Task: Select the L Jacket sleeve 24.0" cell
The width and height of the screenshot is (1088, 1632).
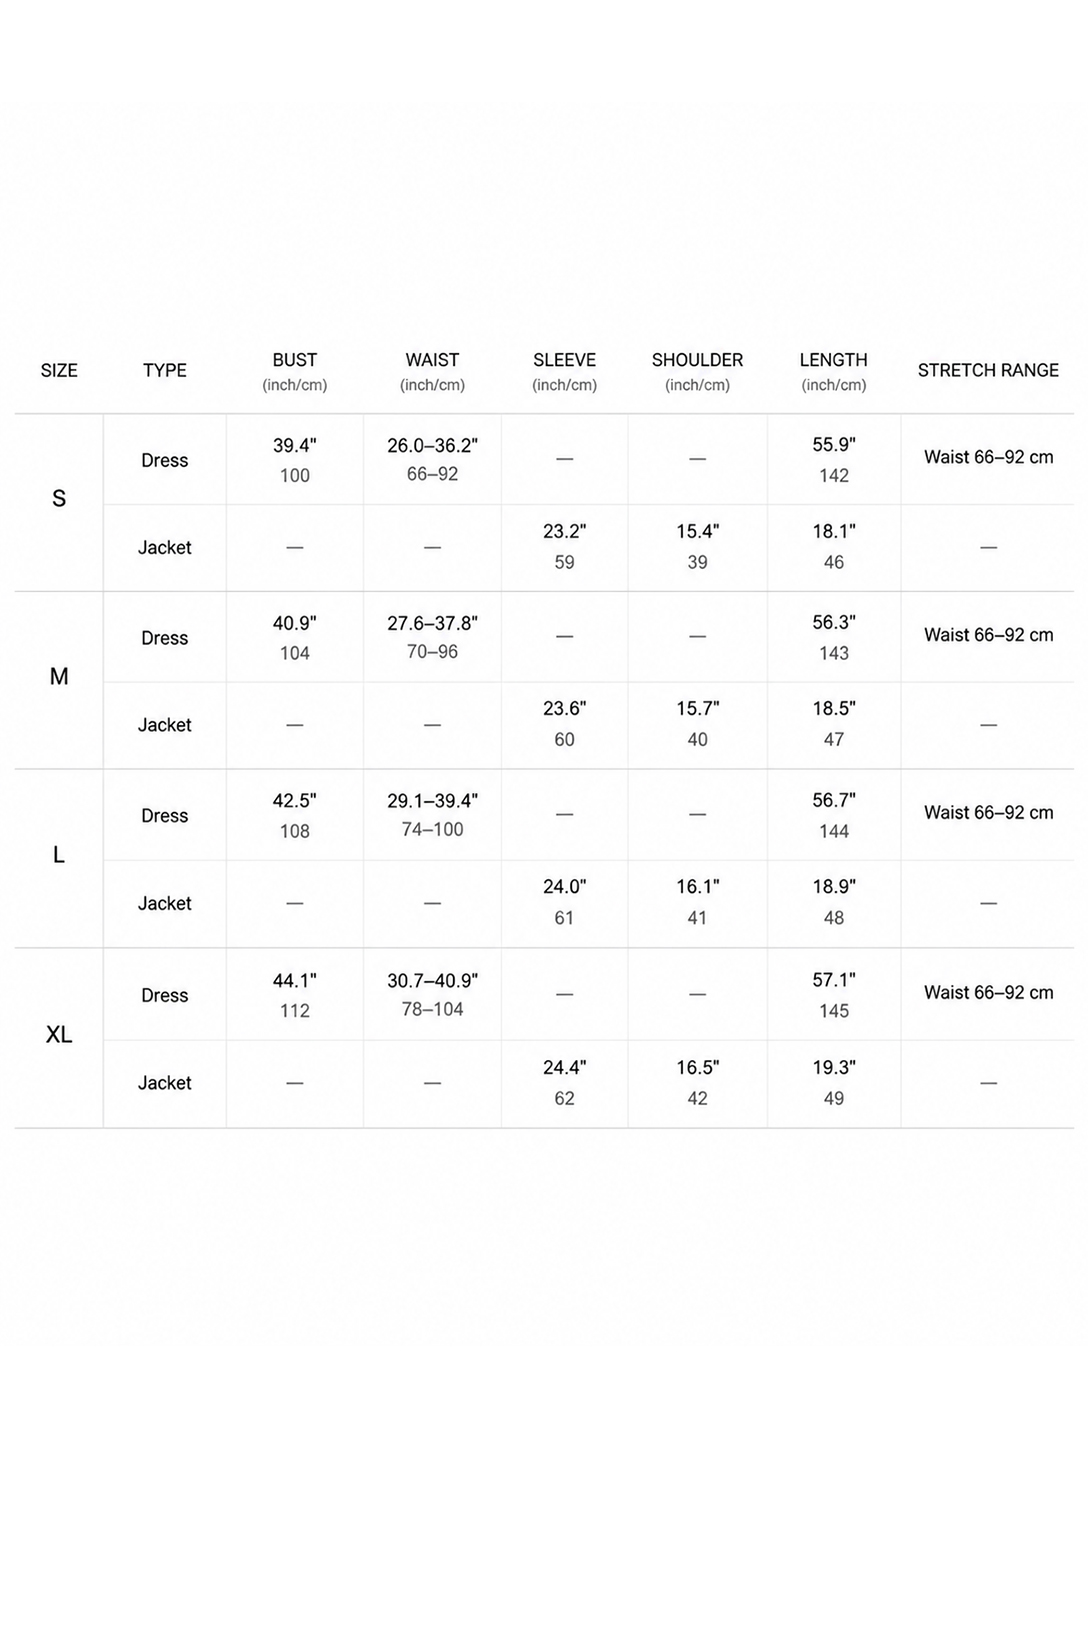Action: pos(565,902)
